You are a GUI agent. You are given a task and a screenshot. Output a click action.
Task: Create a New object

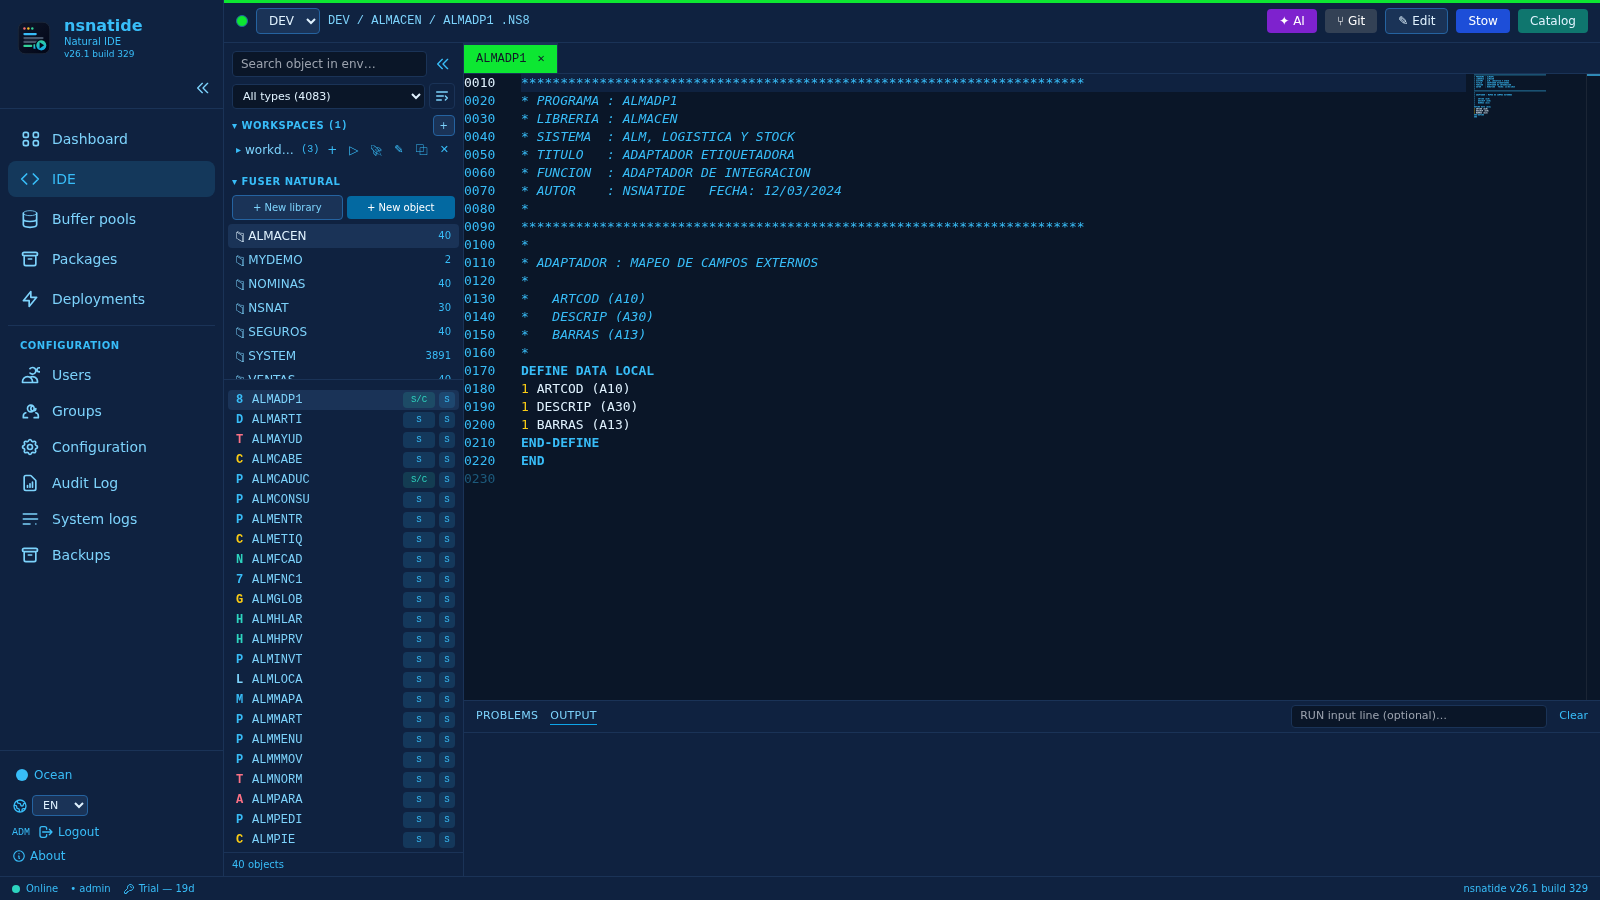point(401,207)
